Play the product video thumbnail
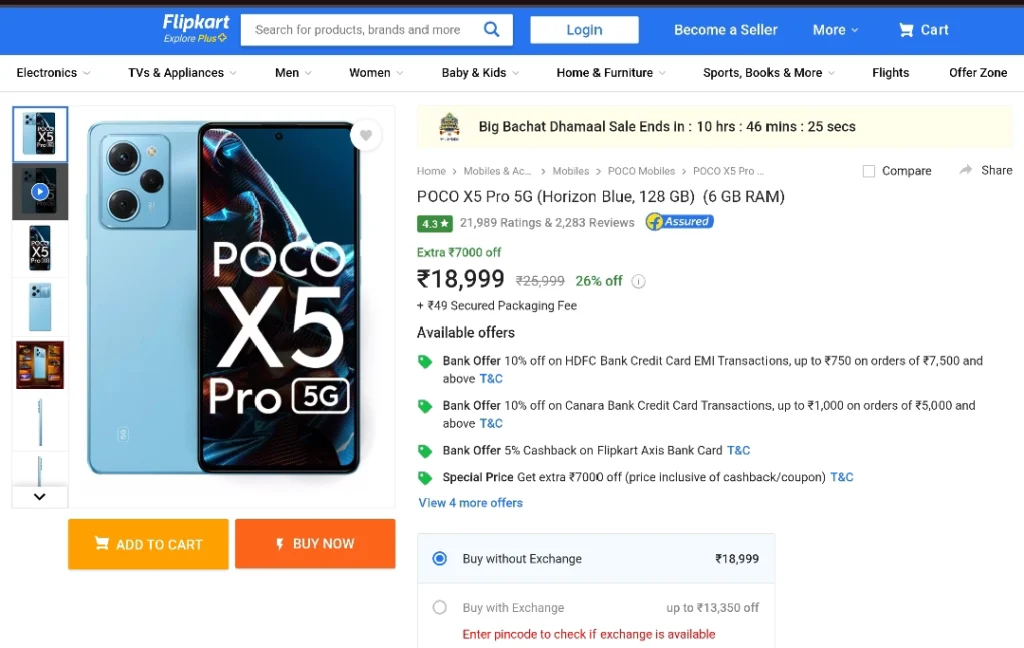Viewport: 1024px width, 648px height. pos(40,191)
